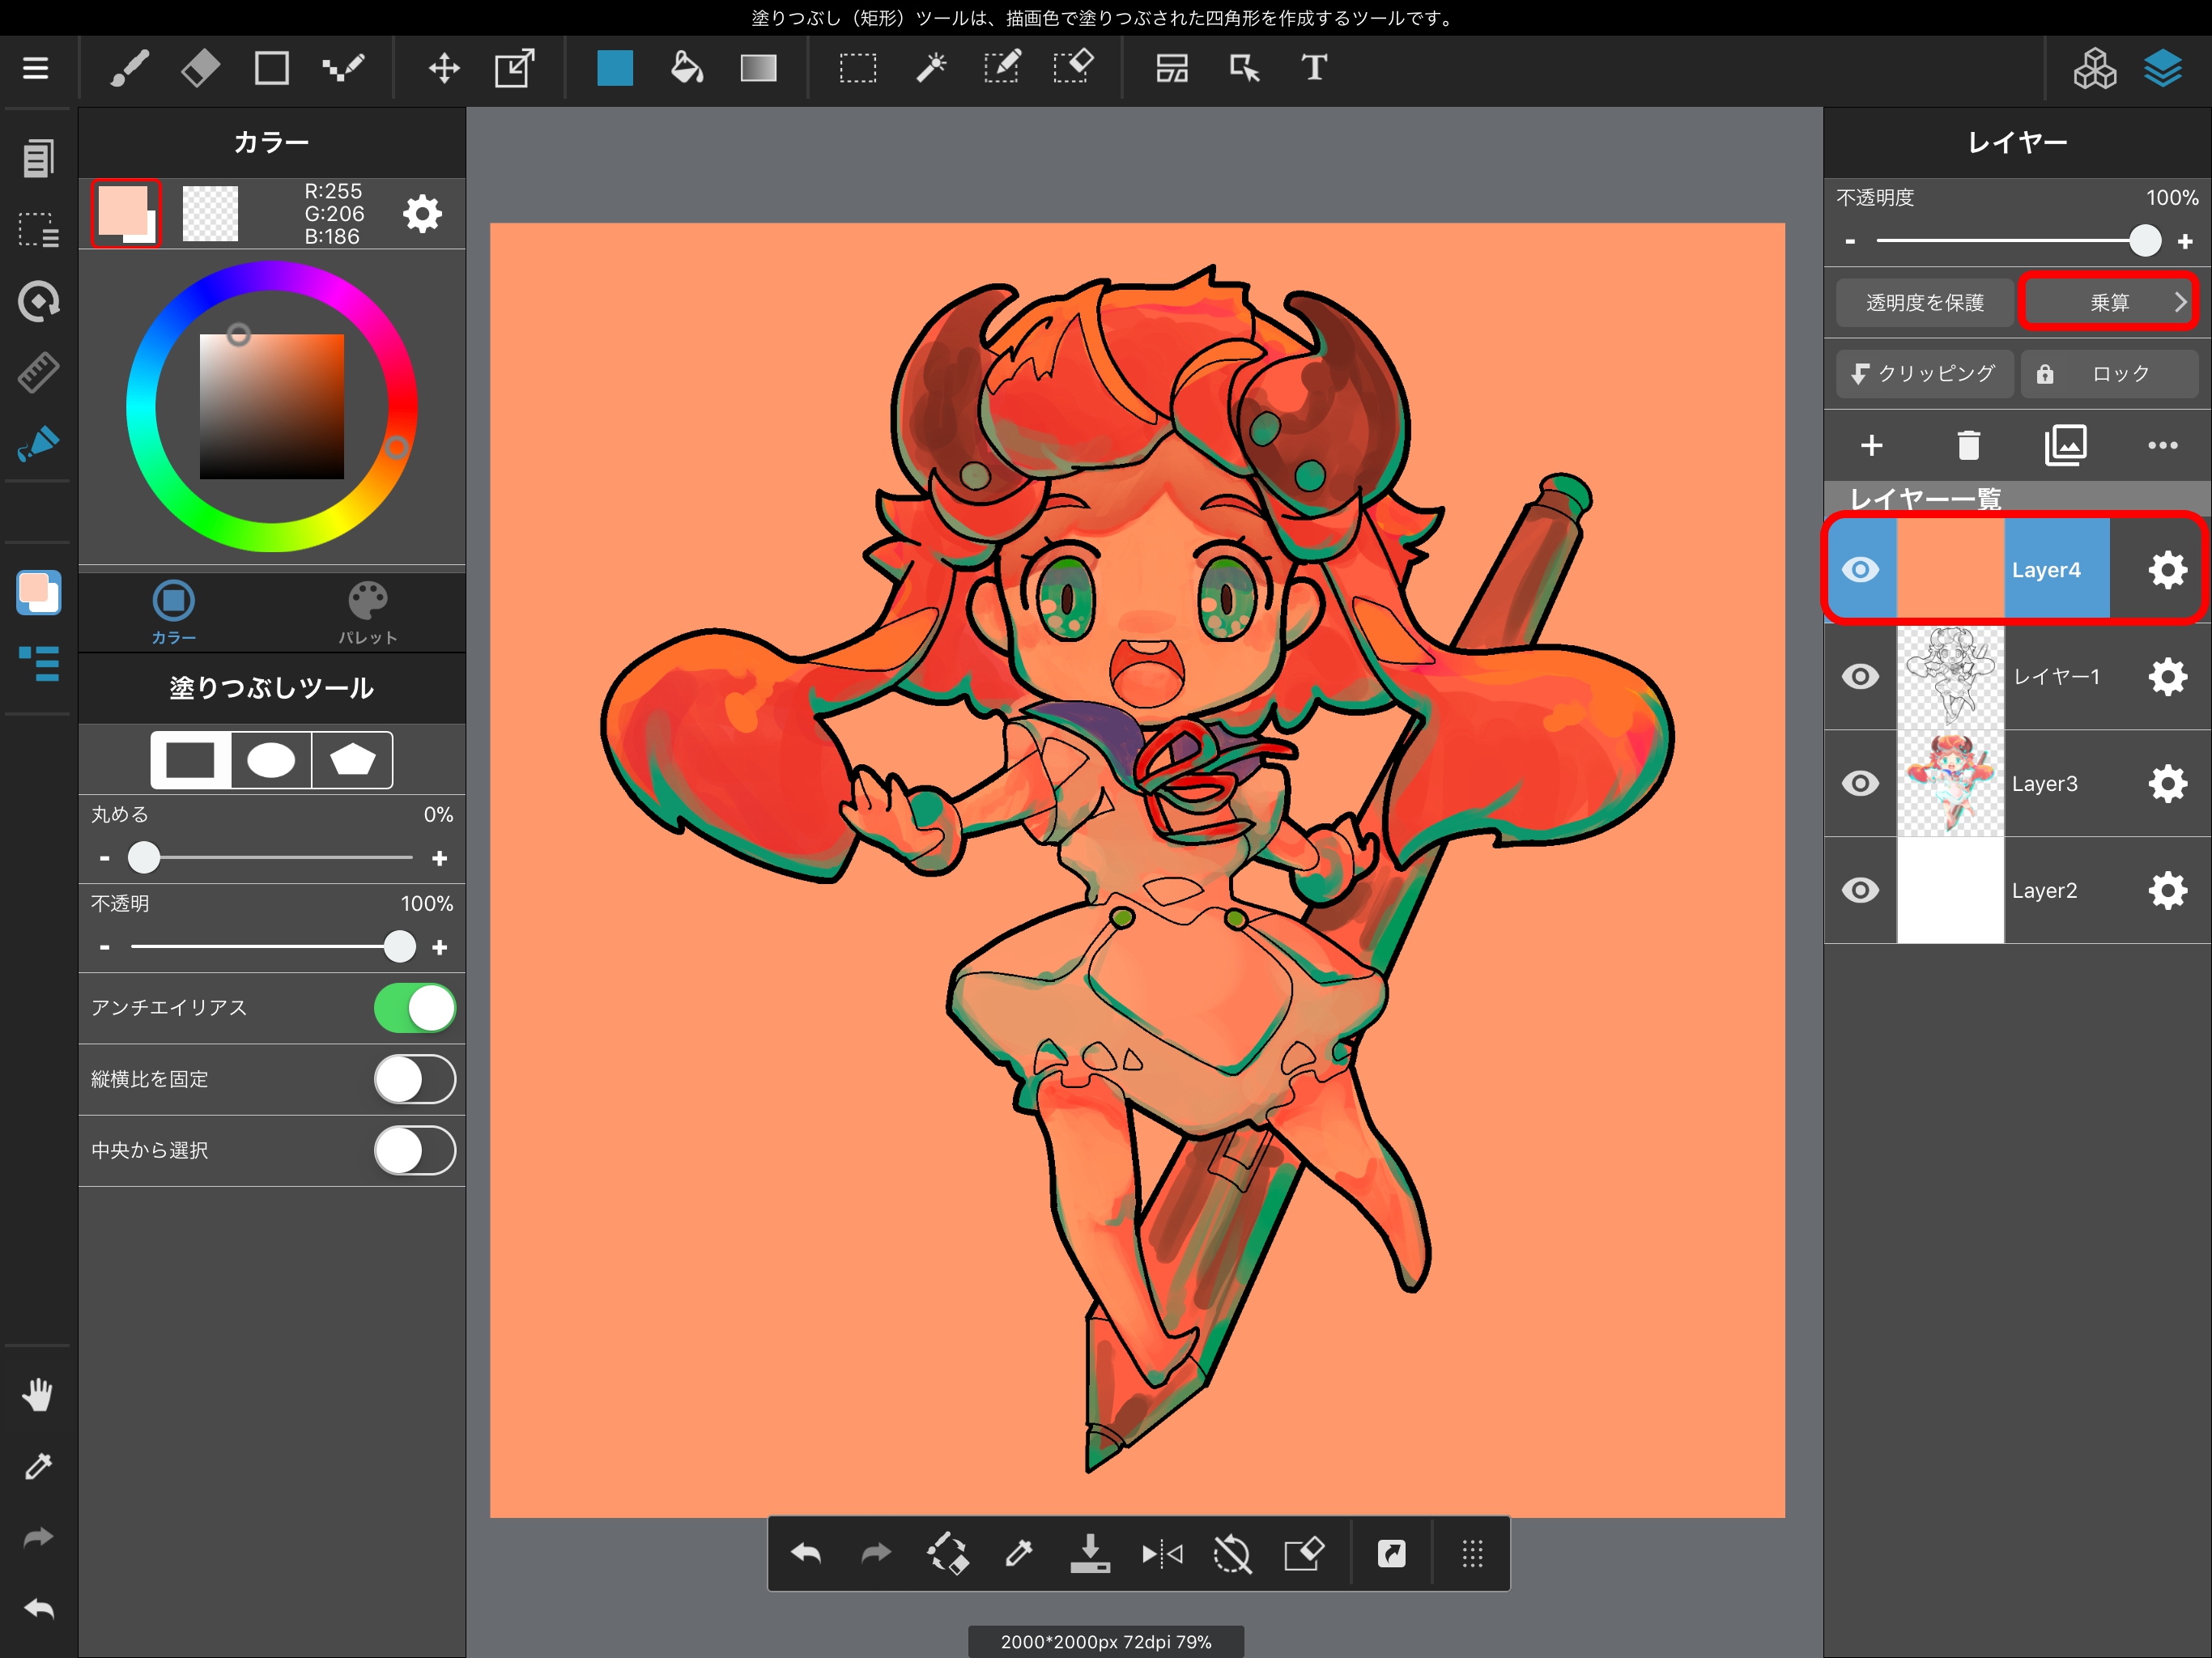
Task: Enable the 中央から選択 switch
Action: (x=415, y=1150)
